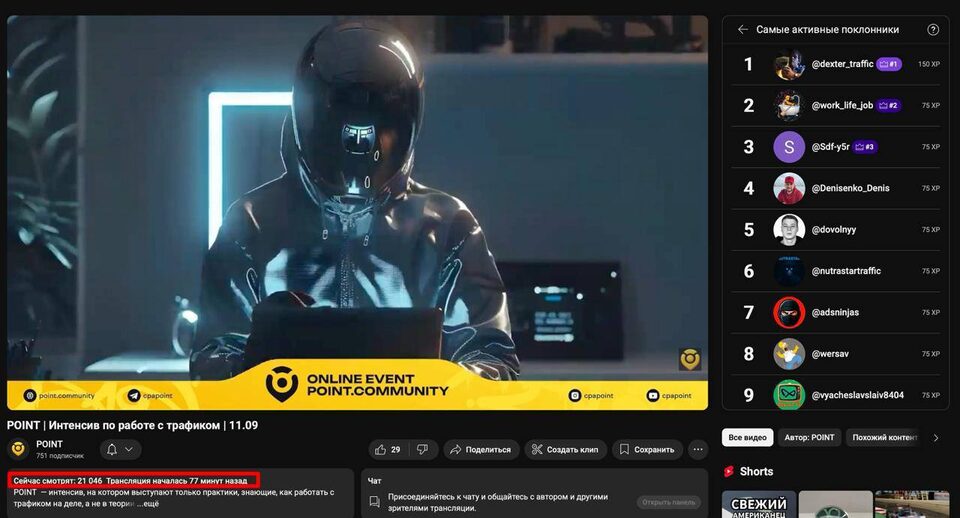
Task: Go back using the fans panel arrow
Action: click(742, 30)
